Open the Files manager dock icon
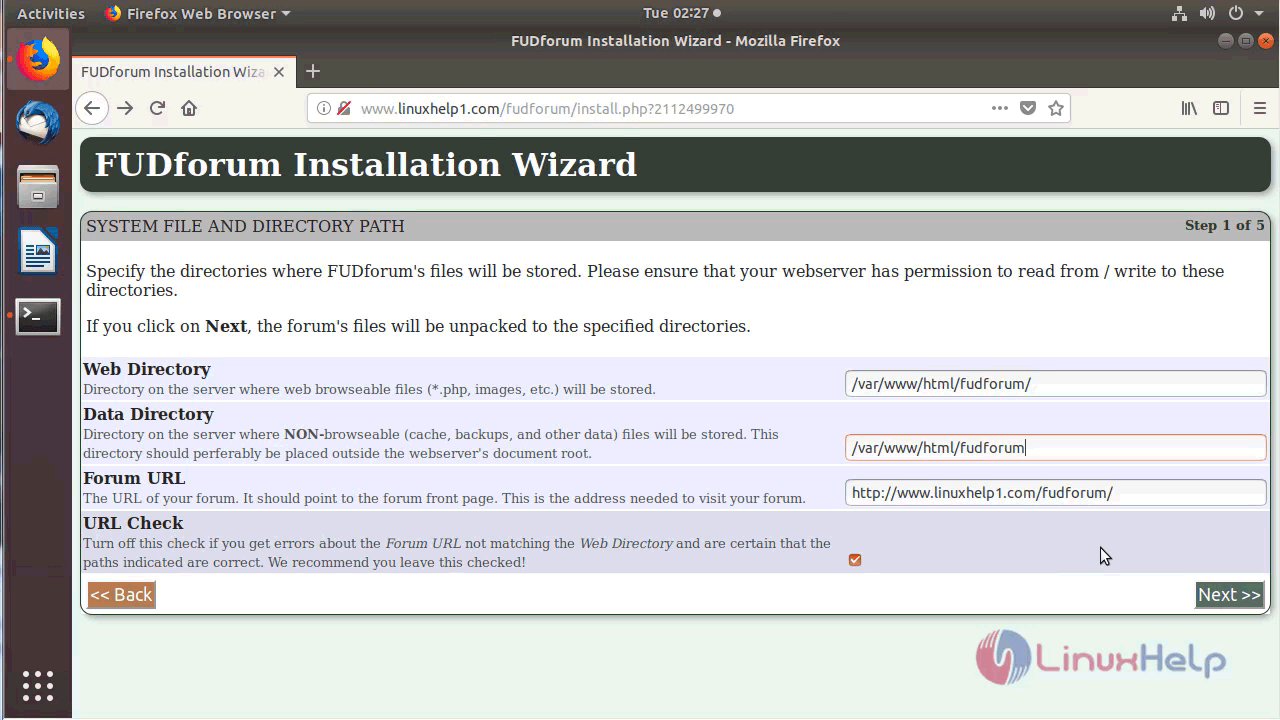The image size is (1280, 720). point(38,187)
